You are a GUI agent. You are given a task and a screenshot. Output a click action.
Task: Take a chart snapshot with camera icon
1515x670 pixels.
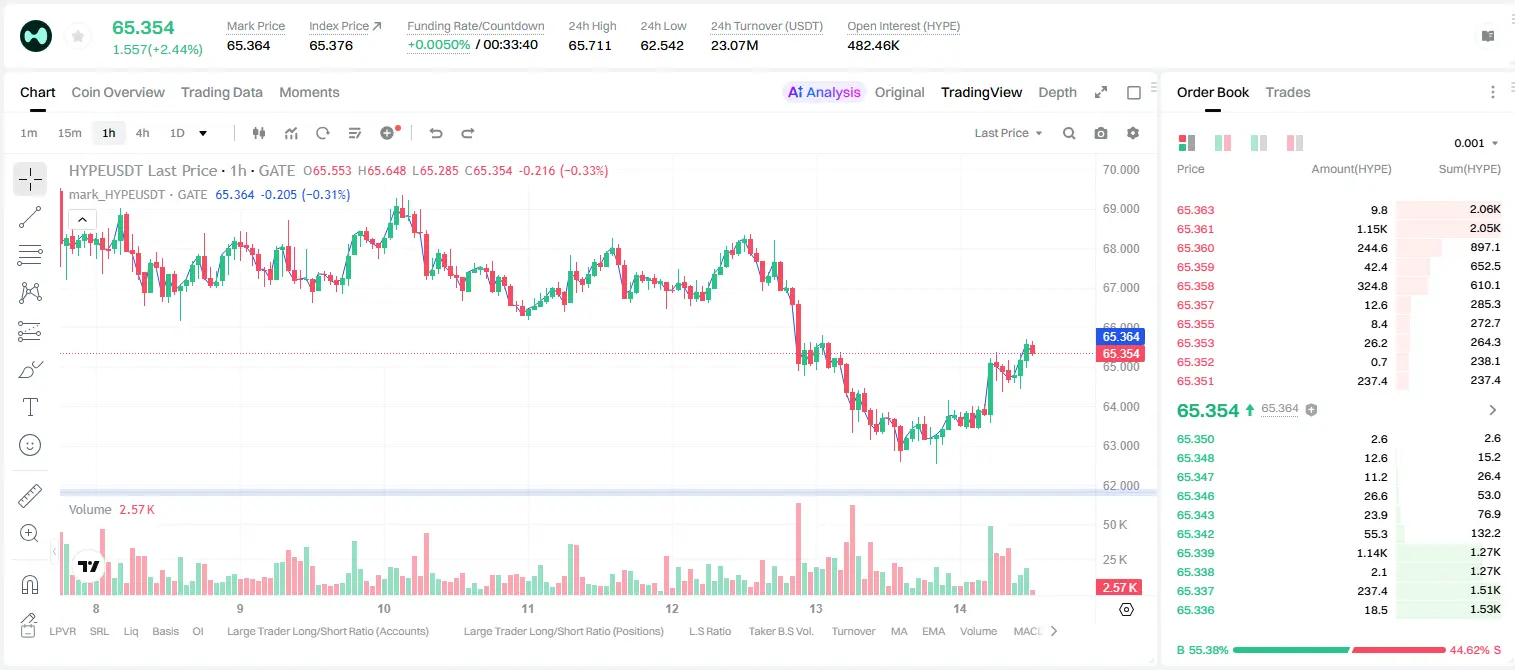(1101, 133)
